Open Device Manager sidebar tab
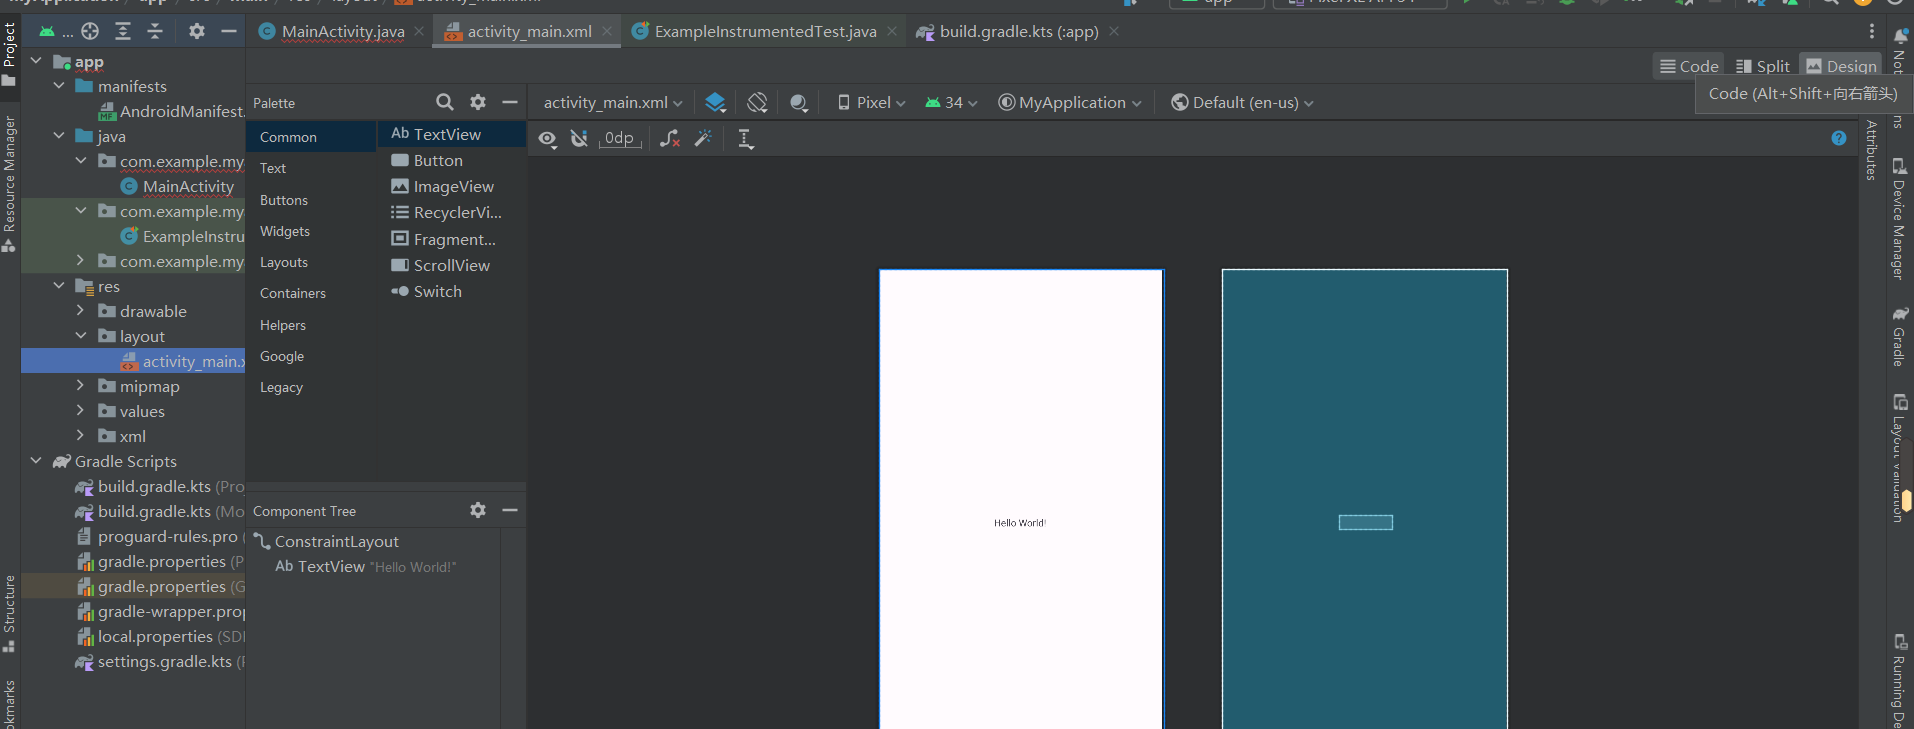This screenshot has width=1914, height=729. [x=1899, y=219]
